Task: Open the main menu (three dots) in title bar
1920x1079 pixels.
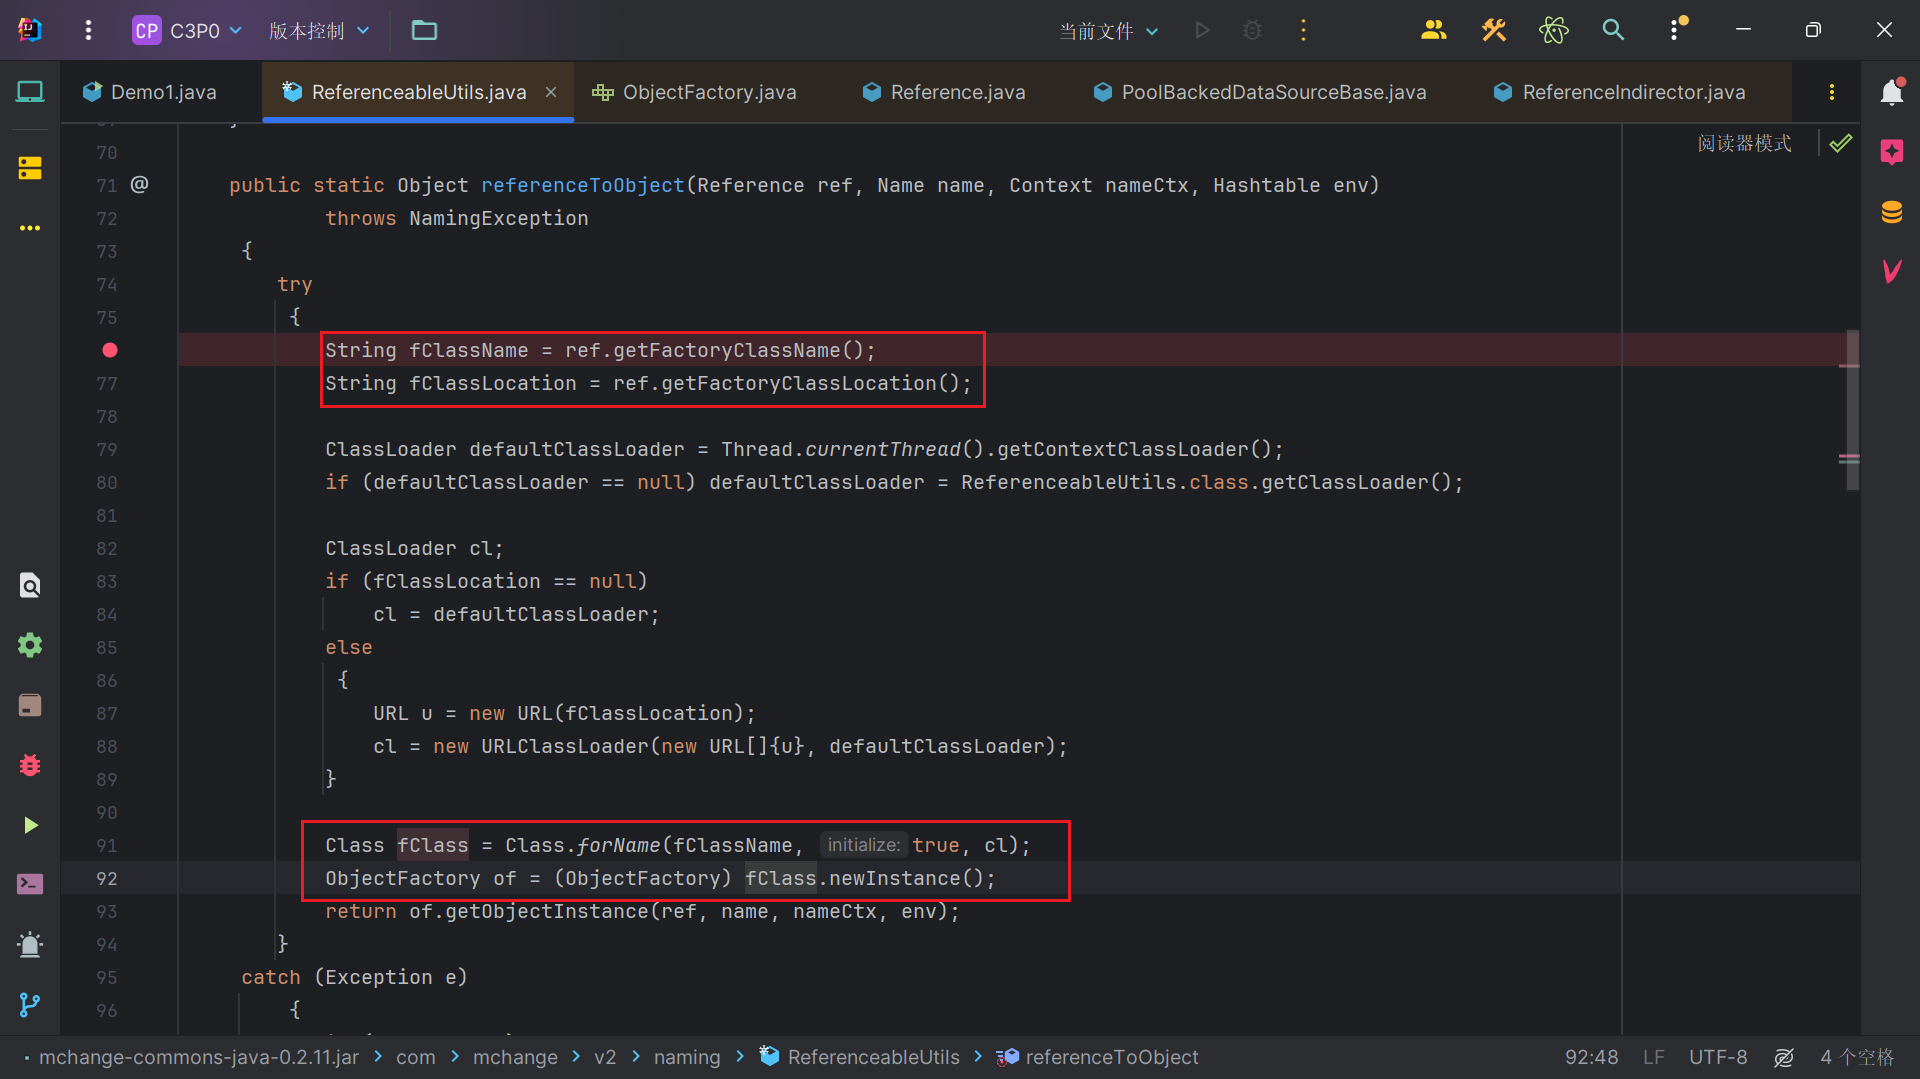Action: tap(88, 31)
